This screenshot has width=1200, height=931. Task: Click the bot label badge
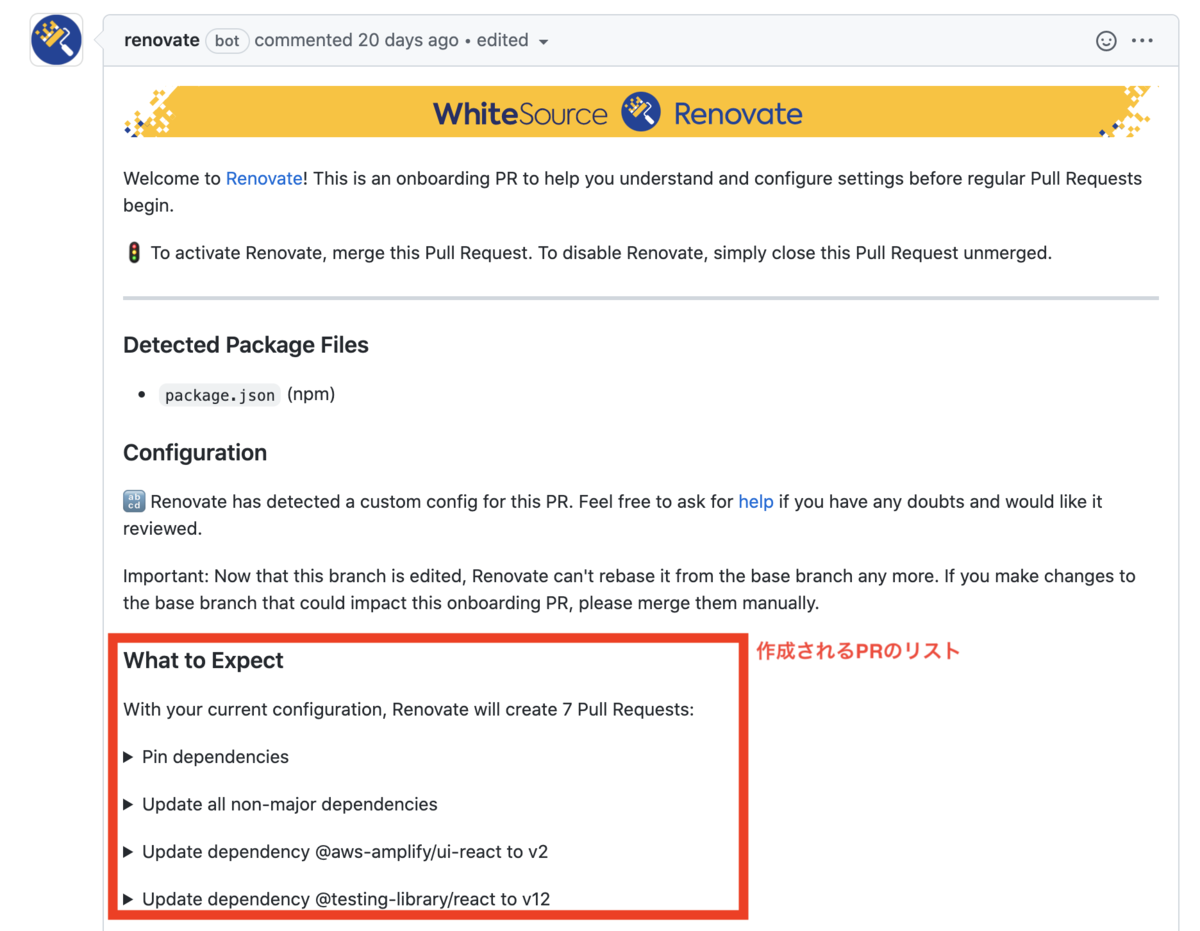(227, 41)
